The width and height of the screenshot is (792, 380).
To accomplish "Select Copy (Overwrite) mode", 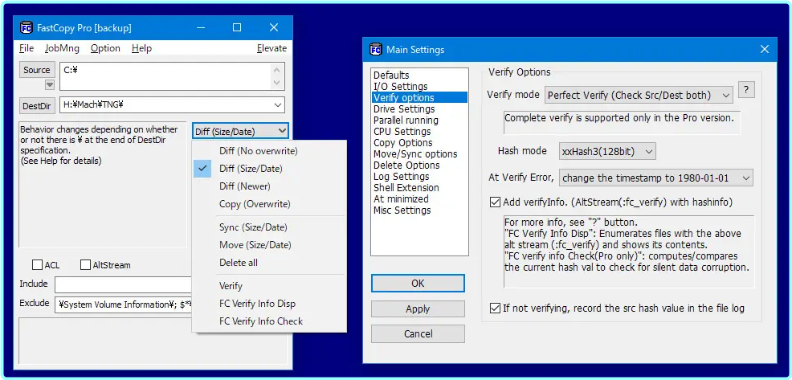I will click(x=269, y=204).
